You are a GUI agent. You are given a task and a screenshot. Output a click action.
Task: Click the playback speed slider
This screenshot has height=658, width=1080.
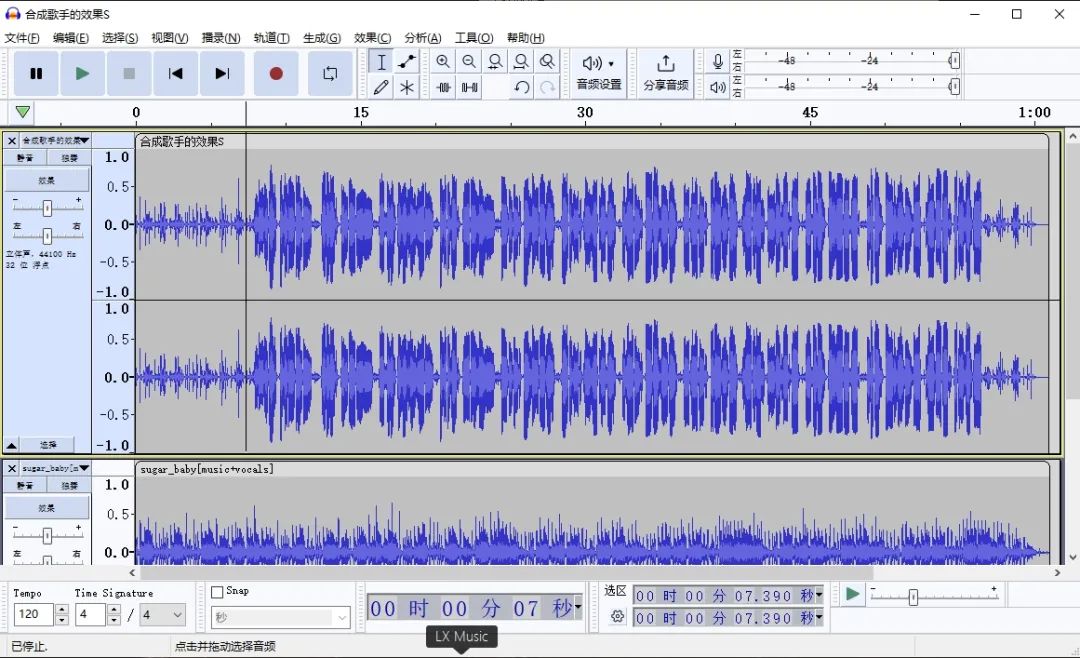pyautogui.click(x=913, y=597)
